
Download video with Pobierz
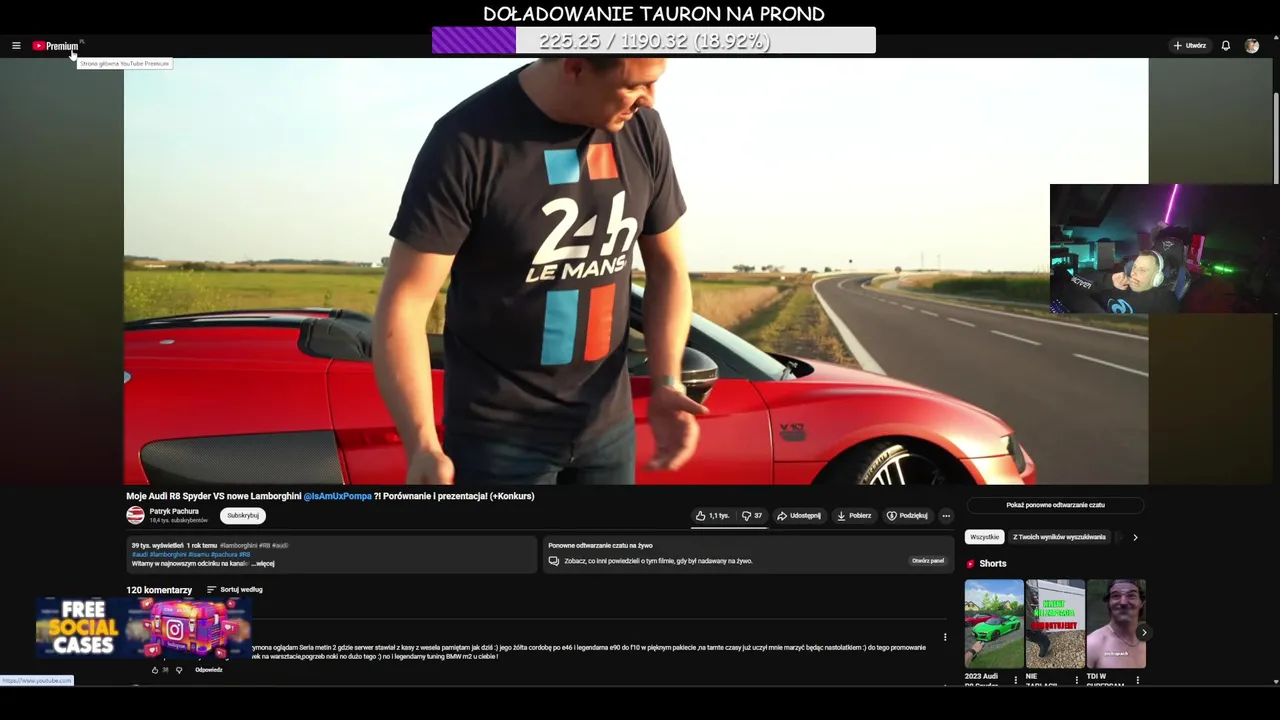pos(854,516)
